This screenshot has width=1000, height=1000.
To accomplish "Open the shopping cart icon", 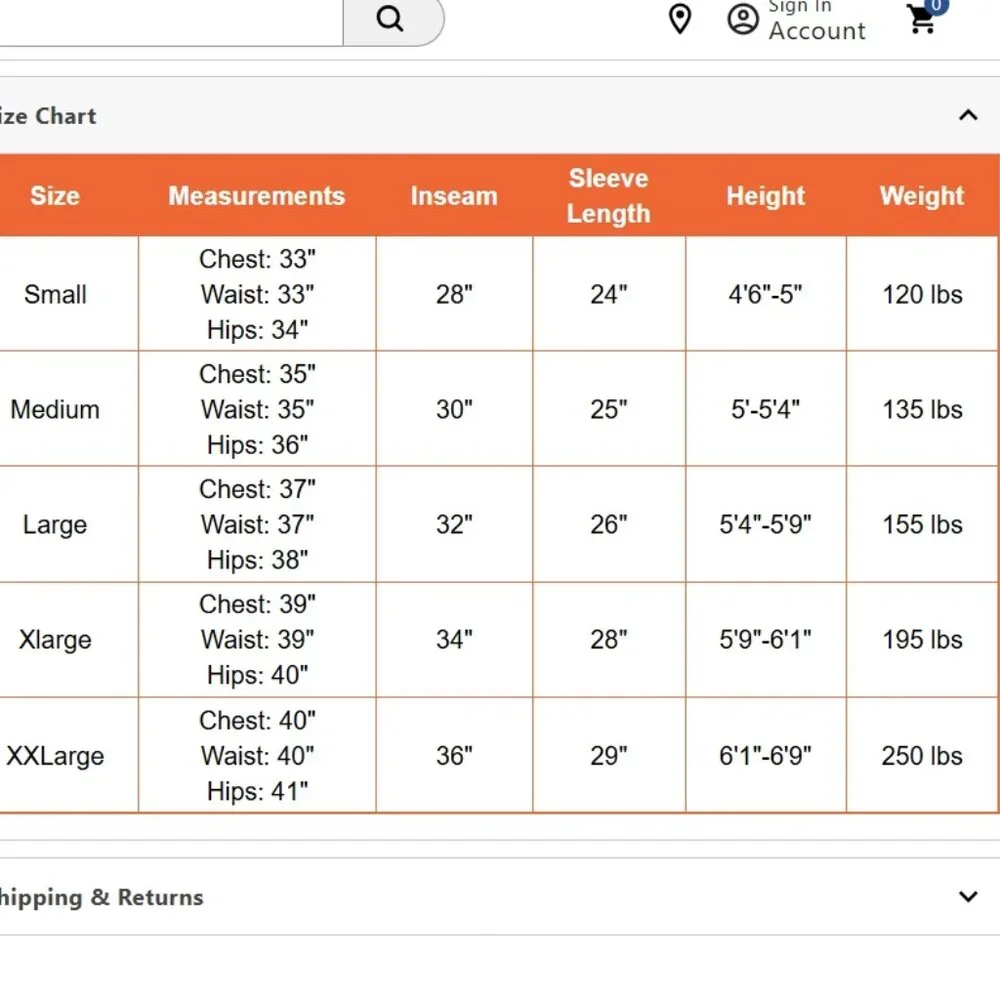I will [922, 19].
